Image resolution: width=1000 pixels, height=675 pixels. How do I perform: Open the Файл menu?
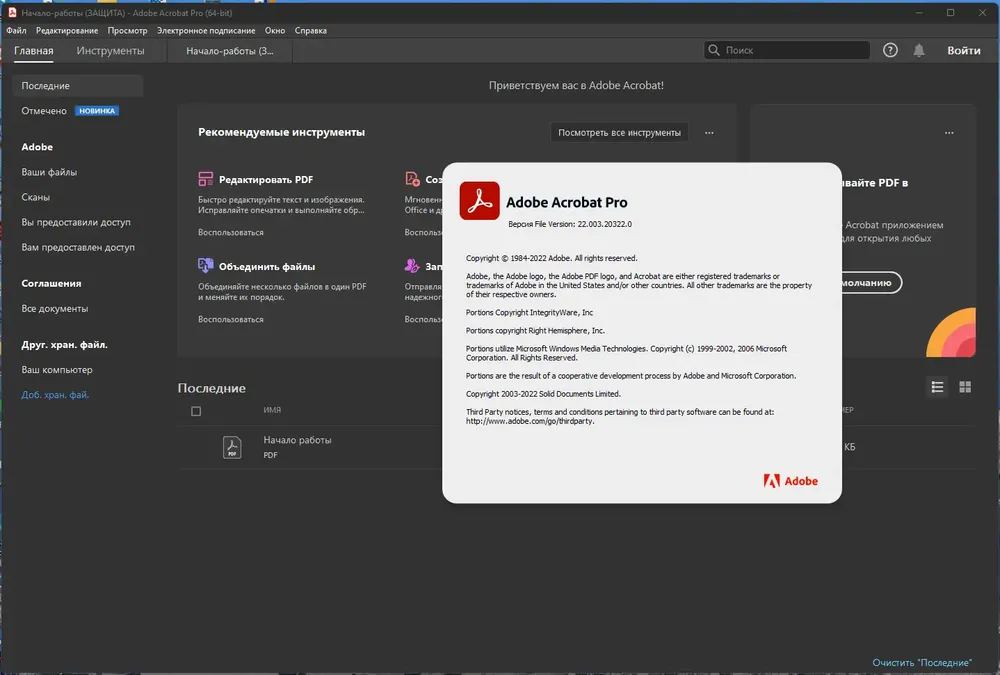click(17, 31)
